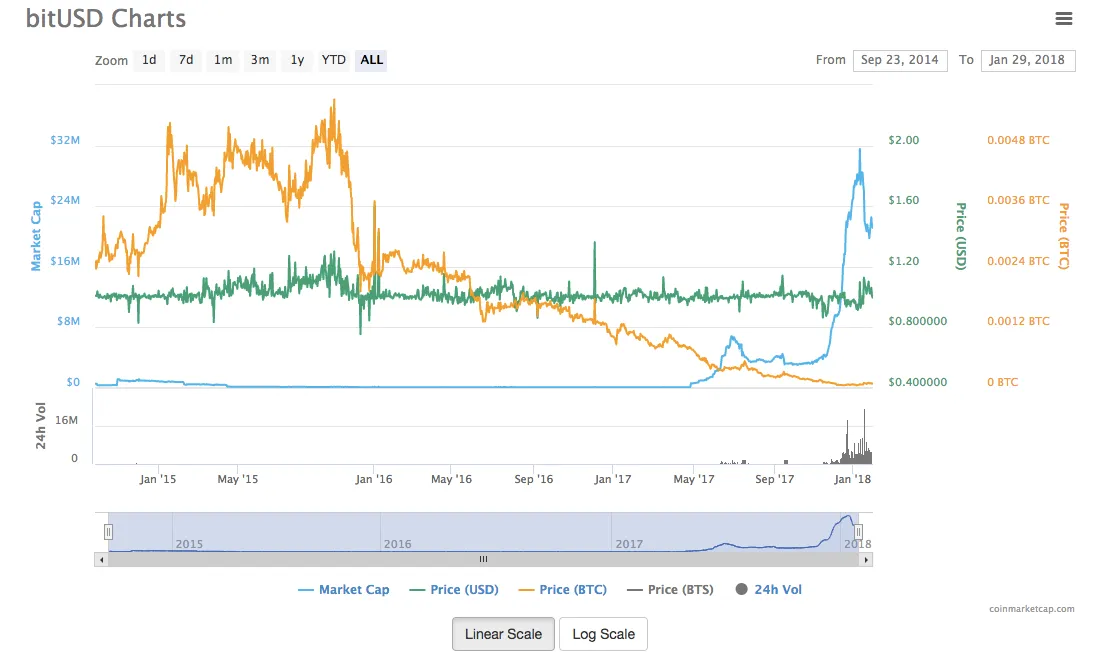Switch chart to Log Scale
The height and width of the screenshot is (652, 1102).
[603, 634]
